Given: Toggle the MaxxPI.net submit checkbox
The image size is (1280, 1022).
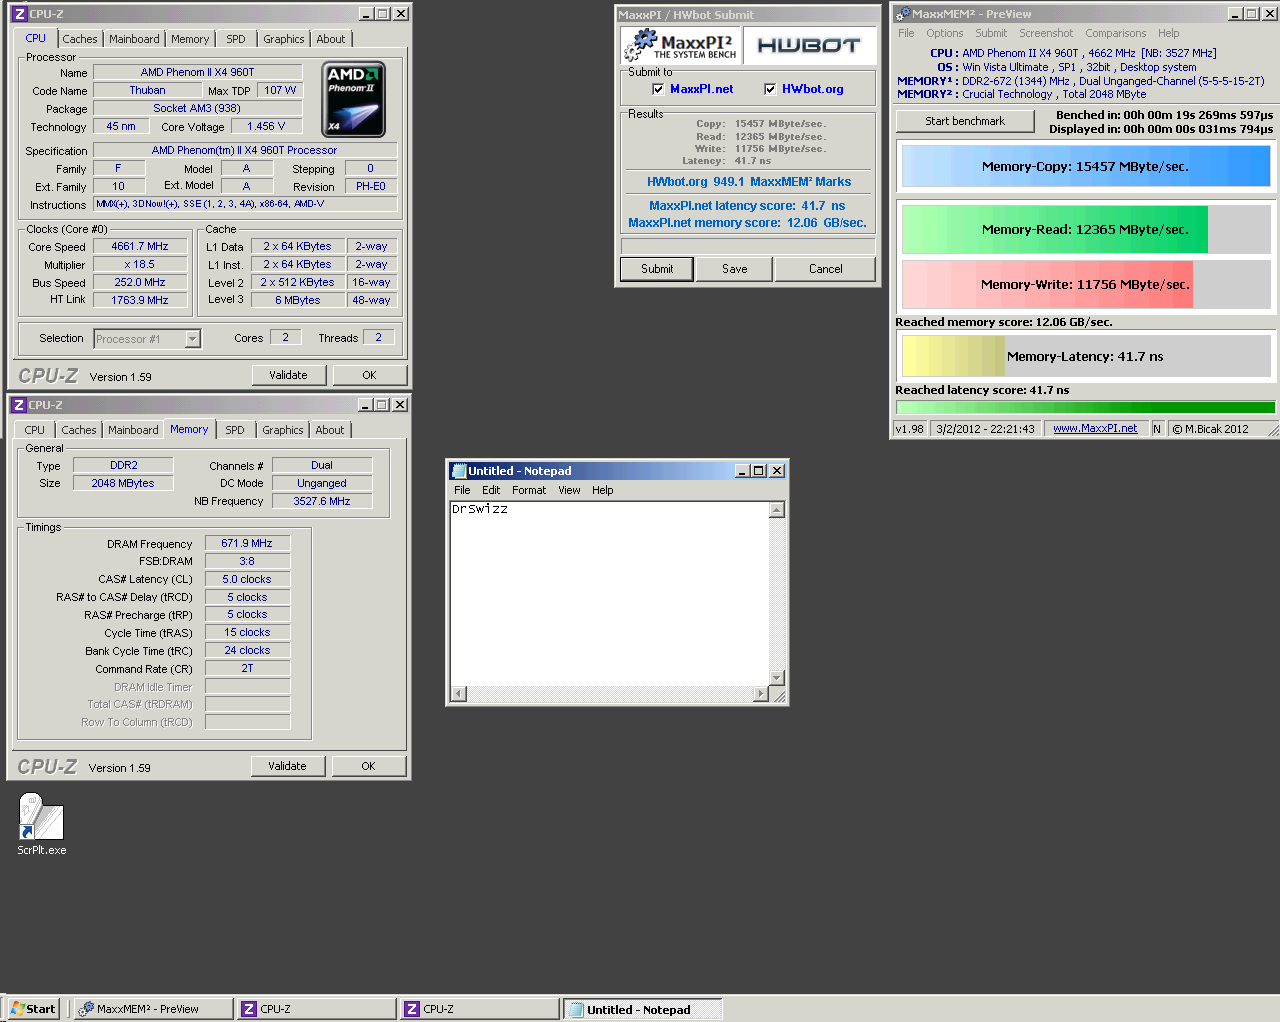Looking at the screenshot, I should tap(658, 89).
